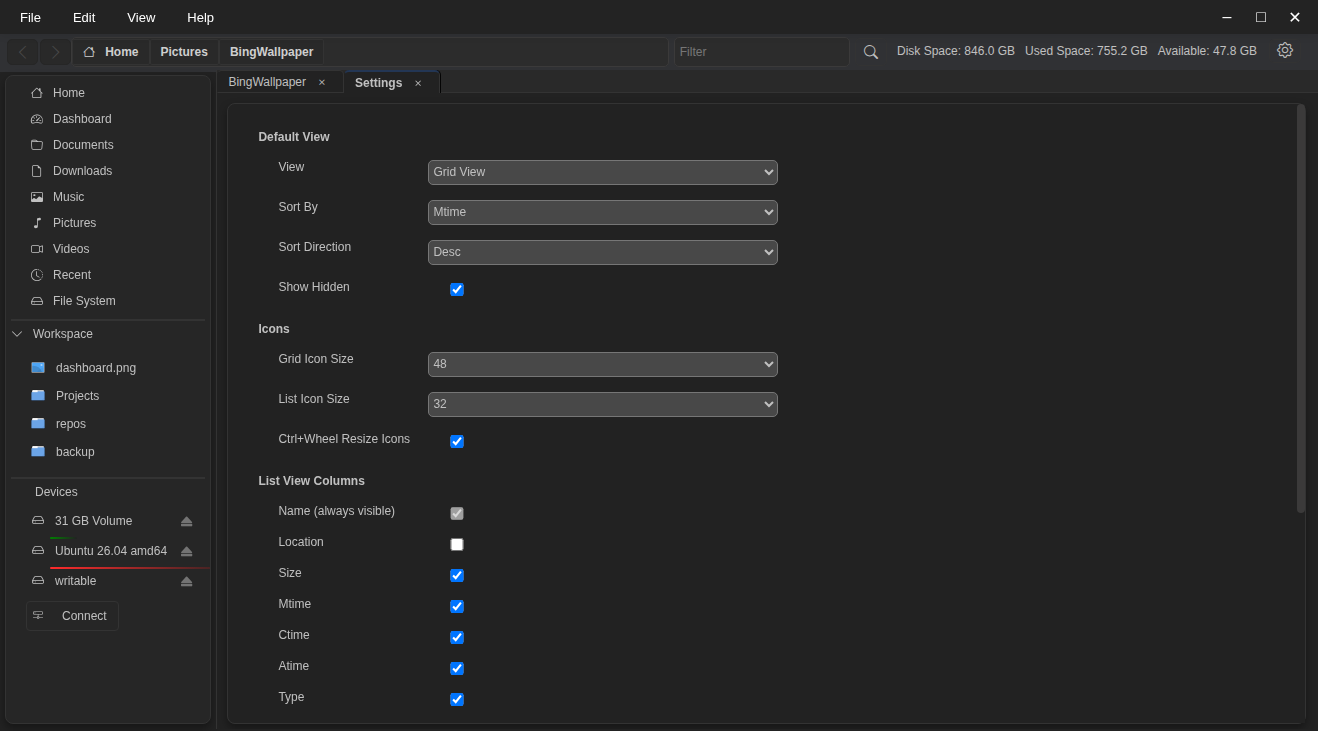1318x731 pixels.
Task: Click the search magnifier icon
Action: (x=871, y=52)
